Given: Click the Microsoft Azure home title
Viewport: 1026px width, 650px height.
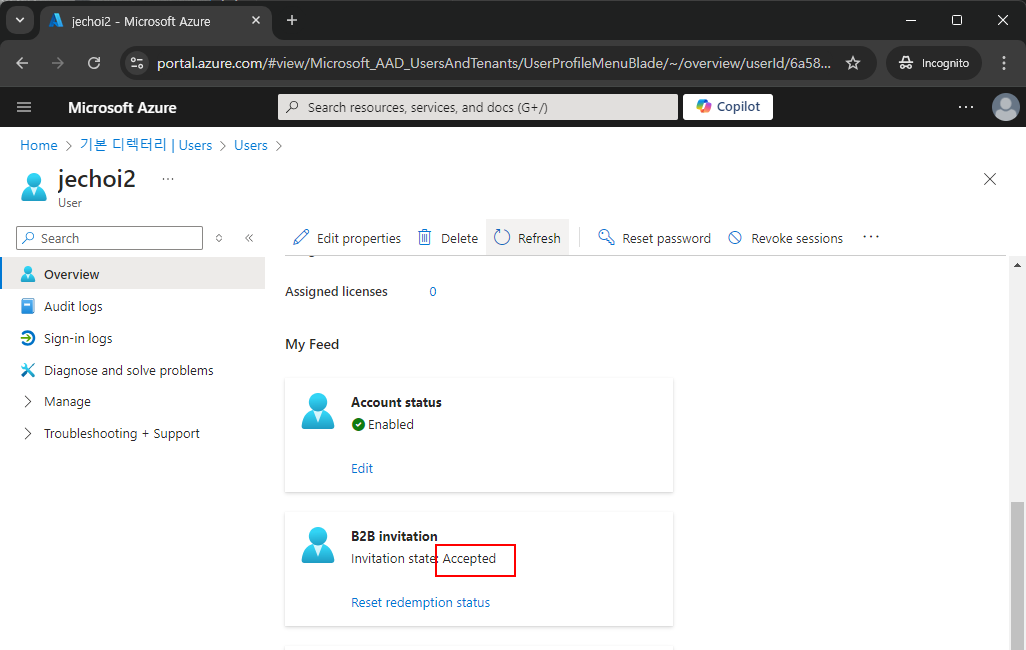Looking at the screenshot, I should [122, 107].
